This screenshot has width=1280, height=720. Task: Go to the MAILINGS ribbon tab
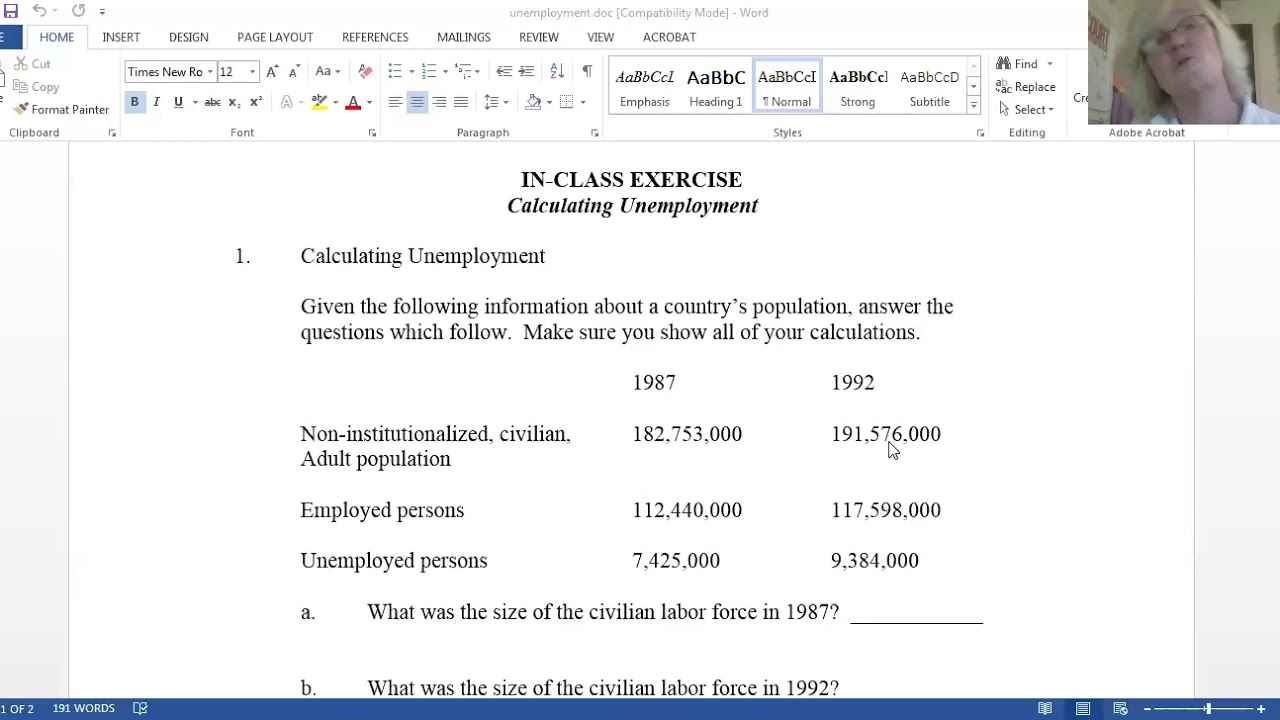point(464,37)
